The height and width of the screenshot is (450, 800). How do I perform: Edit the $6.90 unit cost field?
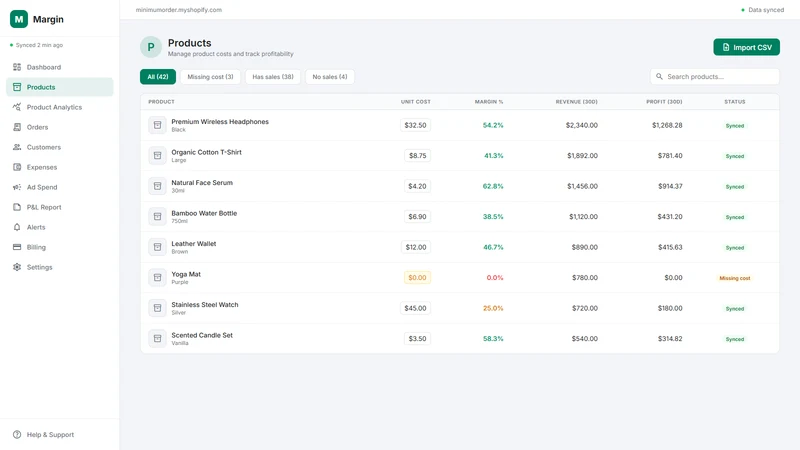point(417,216)
